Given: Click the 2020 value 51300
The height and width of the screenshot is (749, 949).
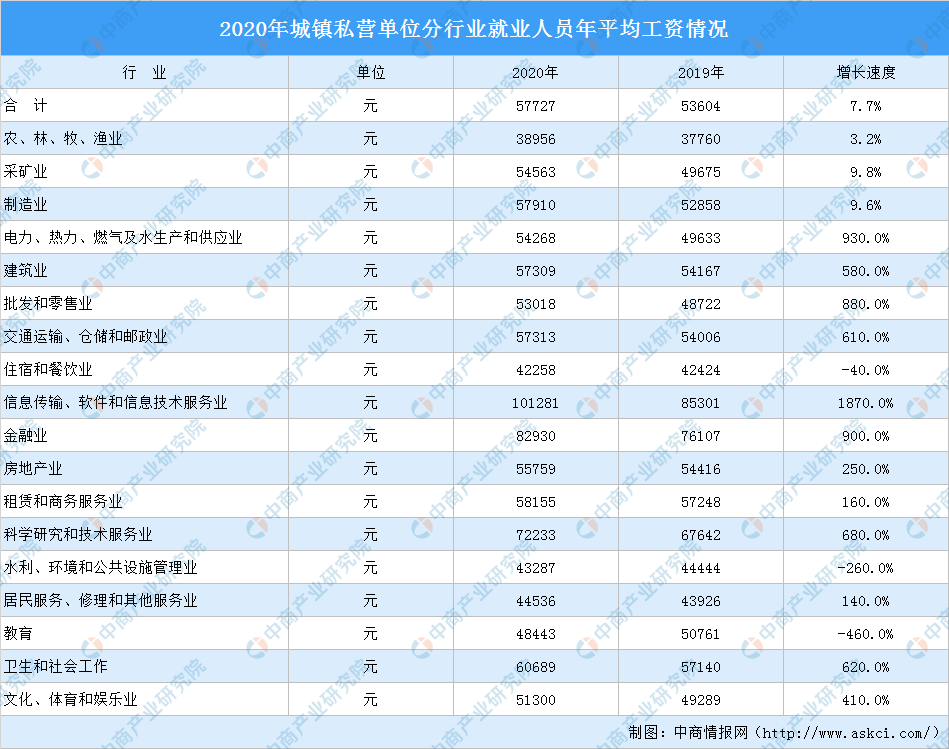Looking at the screenshot, I should 536,699.
